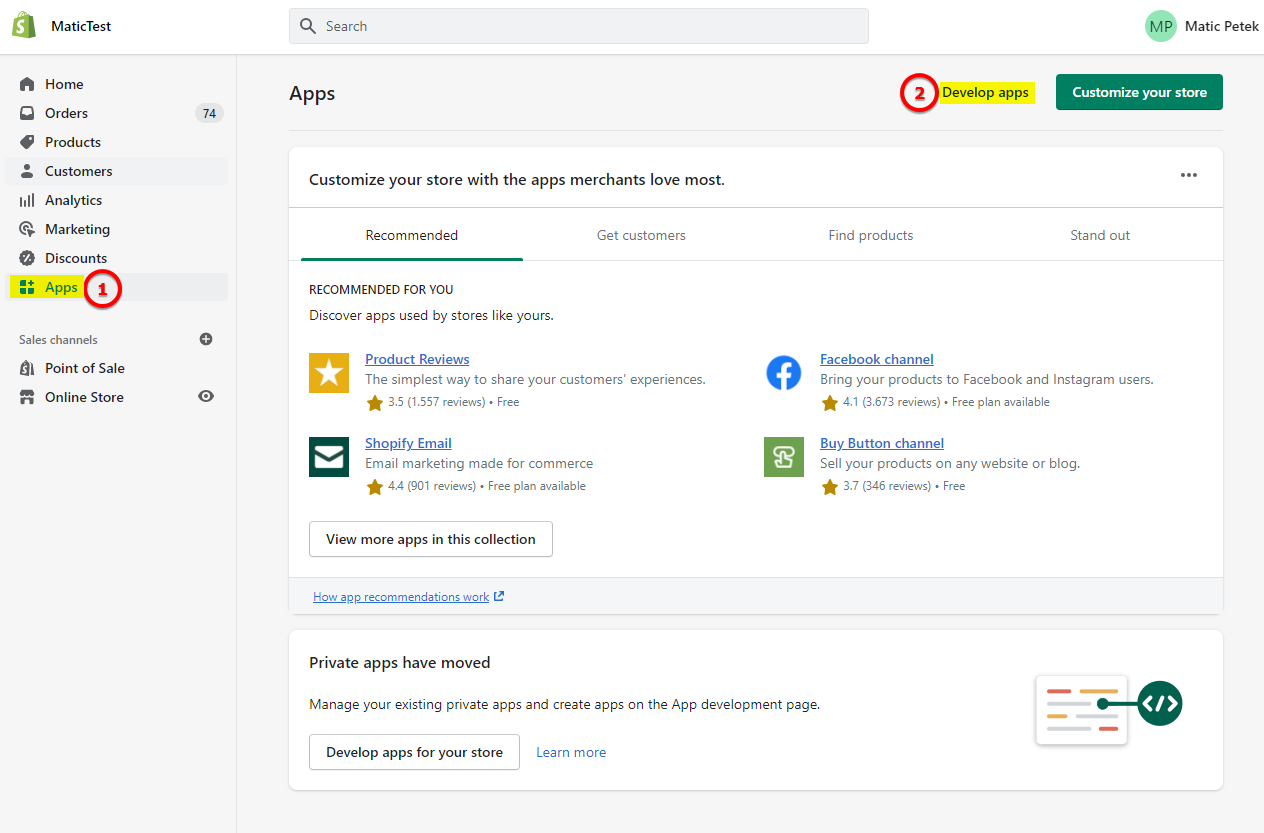Open the Analytics bar chart icon

(x=27, y=200)
